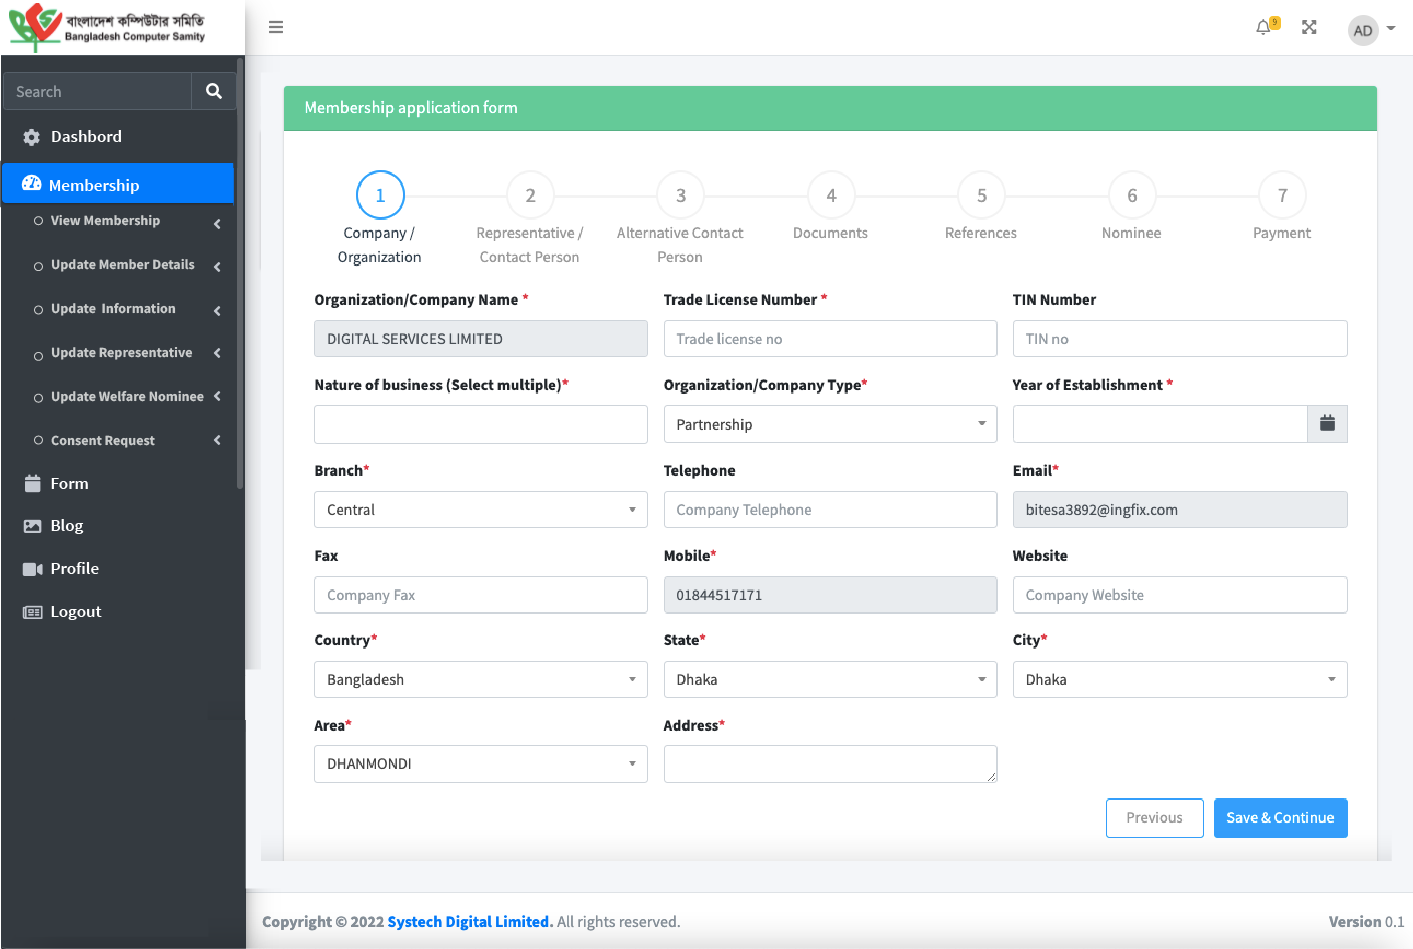1413x949 pixels.
Task: Select the Membership sidebar menu item
Action: (x=94, y=185)
